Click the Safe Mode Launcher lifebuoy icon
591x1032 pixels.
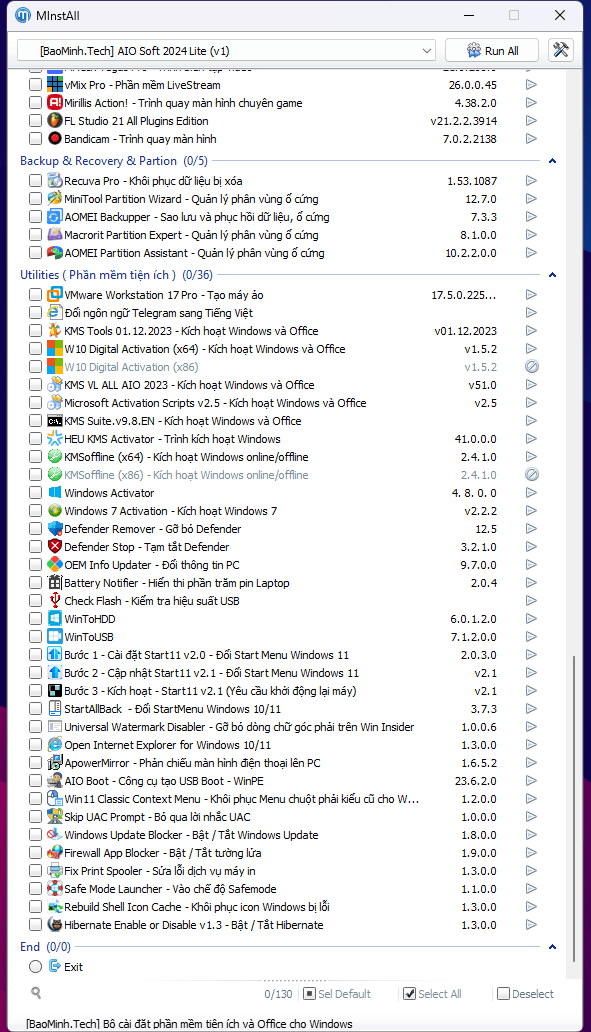tap(55, 889)
